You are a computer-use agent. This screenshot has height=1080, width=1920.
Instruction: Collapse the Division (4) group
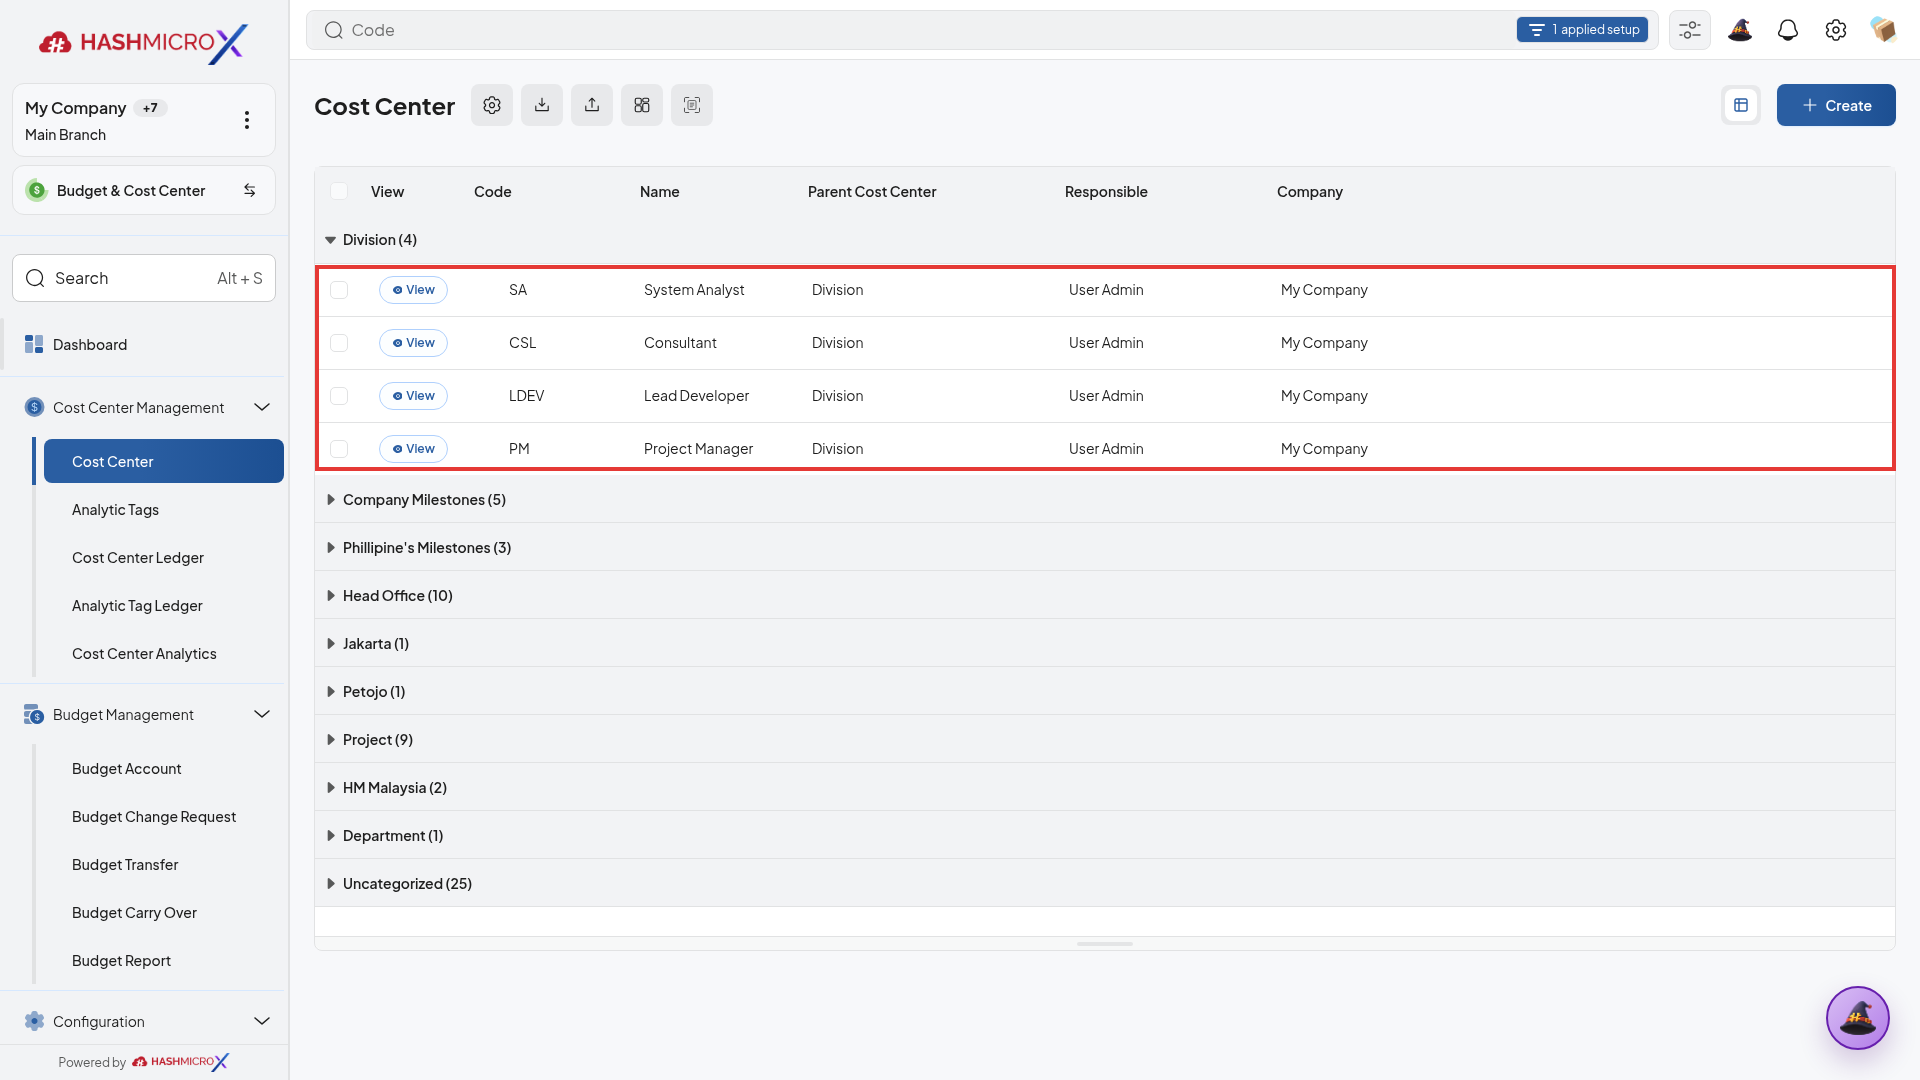(x=330, y=240)
